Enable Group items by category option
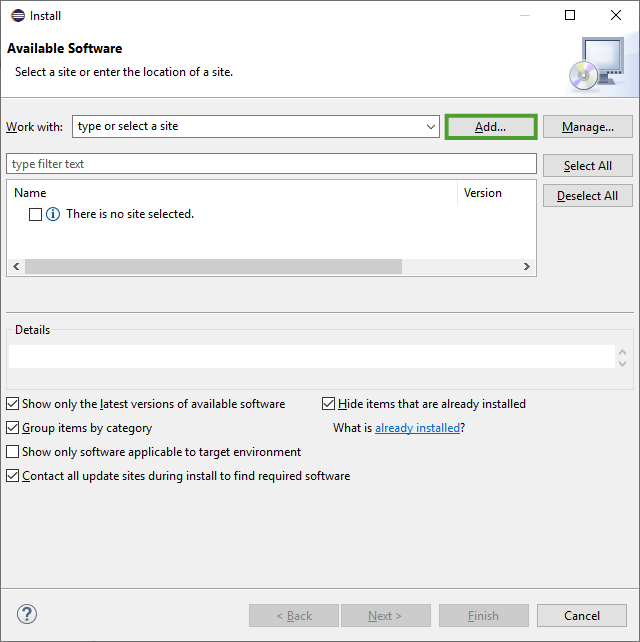Viewport: 640px width, 642px height. coord(13,428)
